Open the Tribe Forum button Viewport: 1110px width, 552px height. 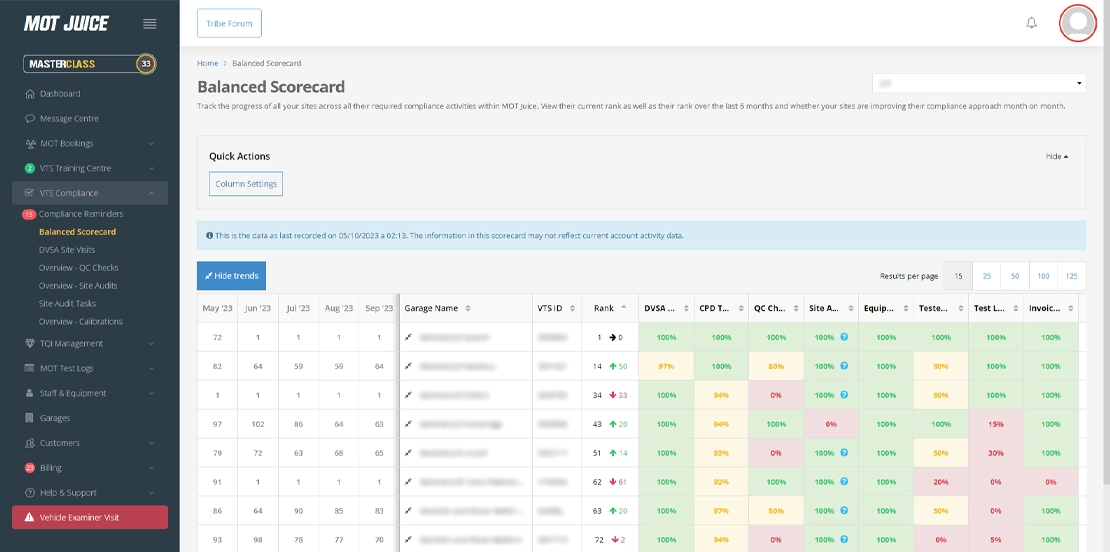(229, 23)
